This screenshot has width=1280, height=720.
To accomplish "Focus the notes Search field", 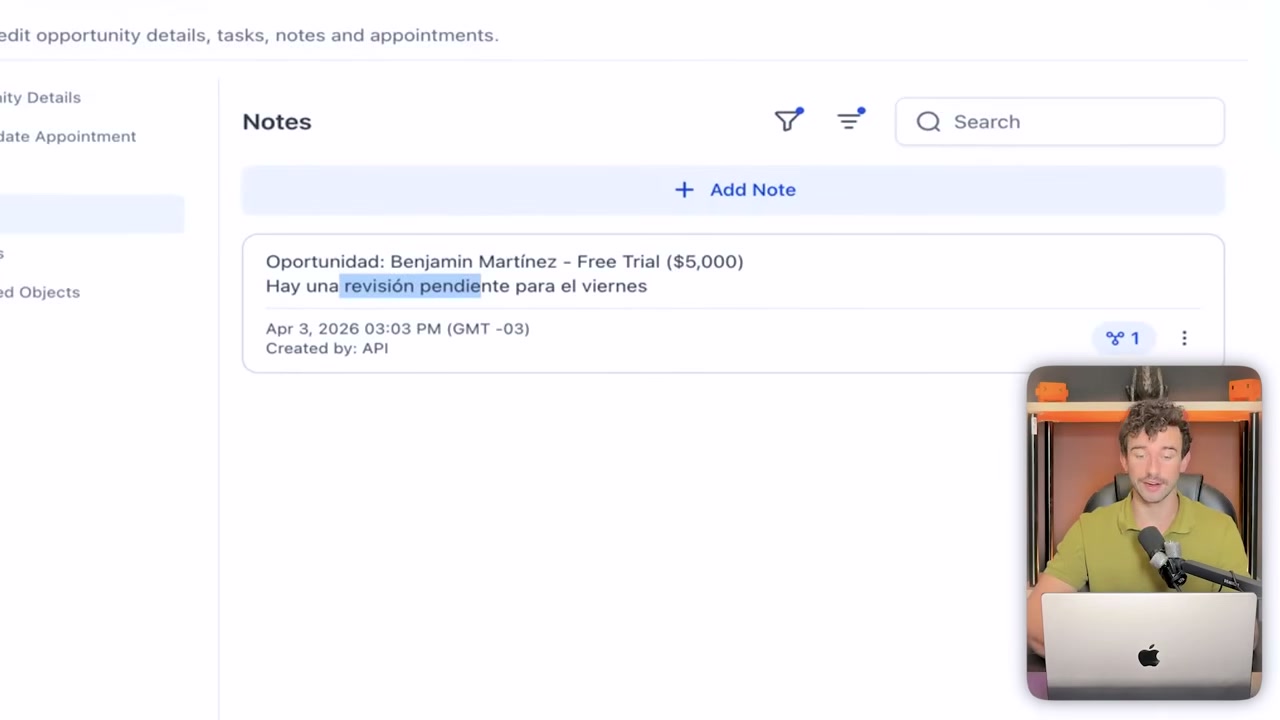I will [1060, 122].
